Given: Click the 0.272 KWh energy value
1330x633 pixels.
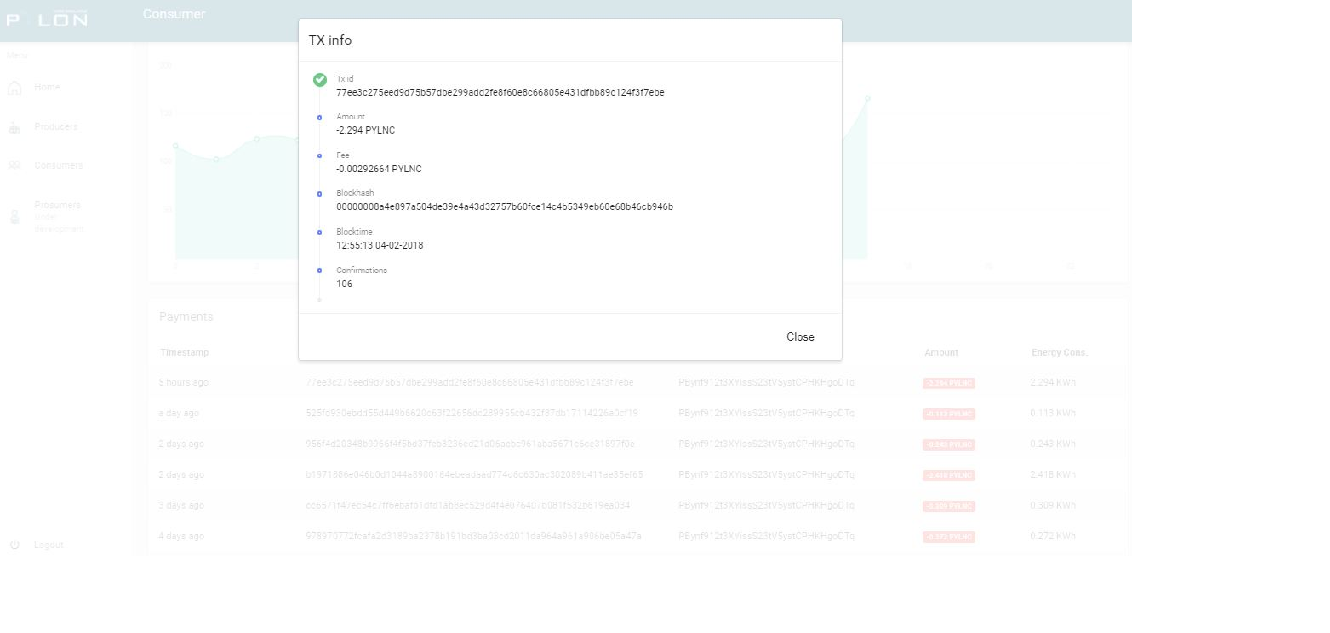Looking at the screenshot, I should point(1053,537).
